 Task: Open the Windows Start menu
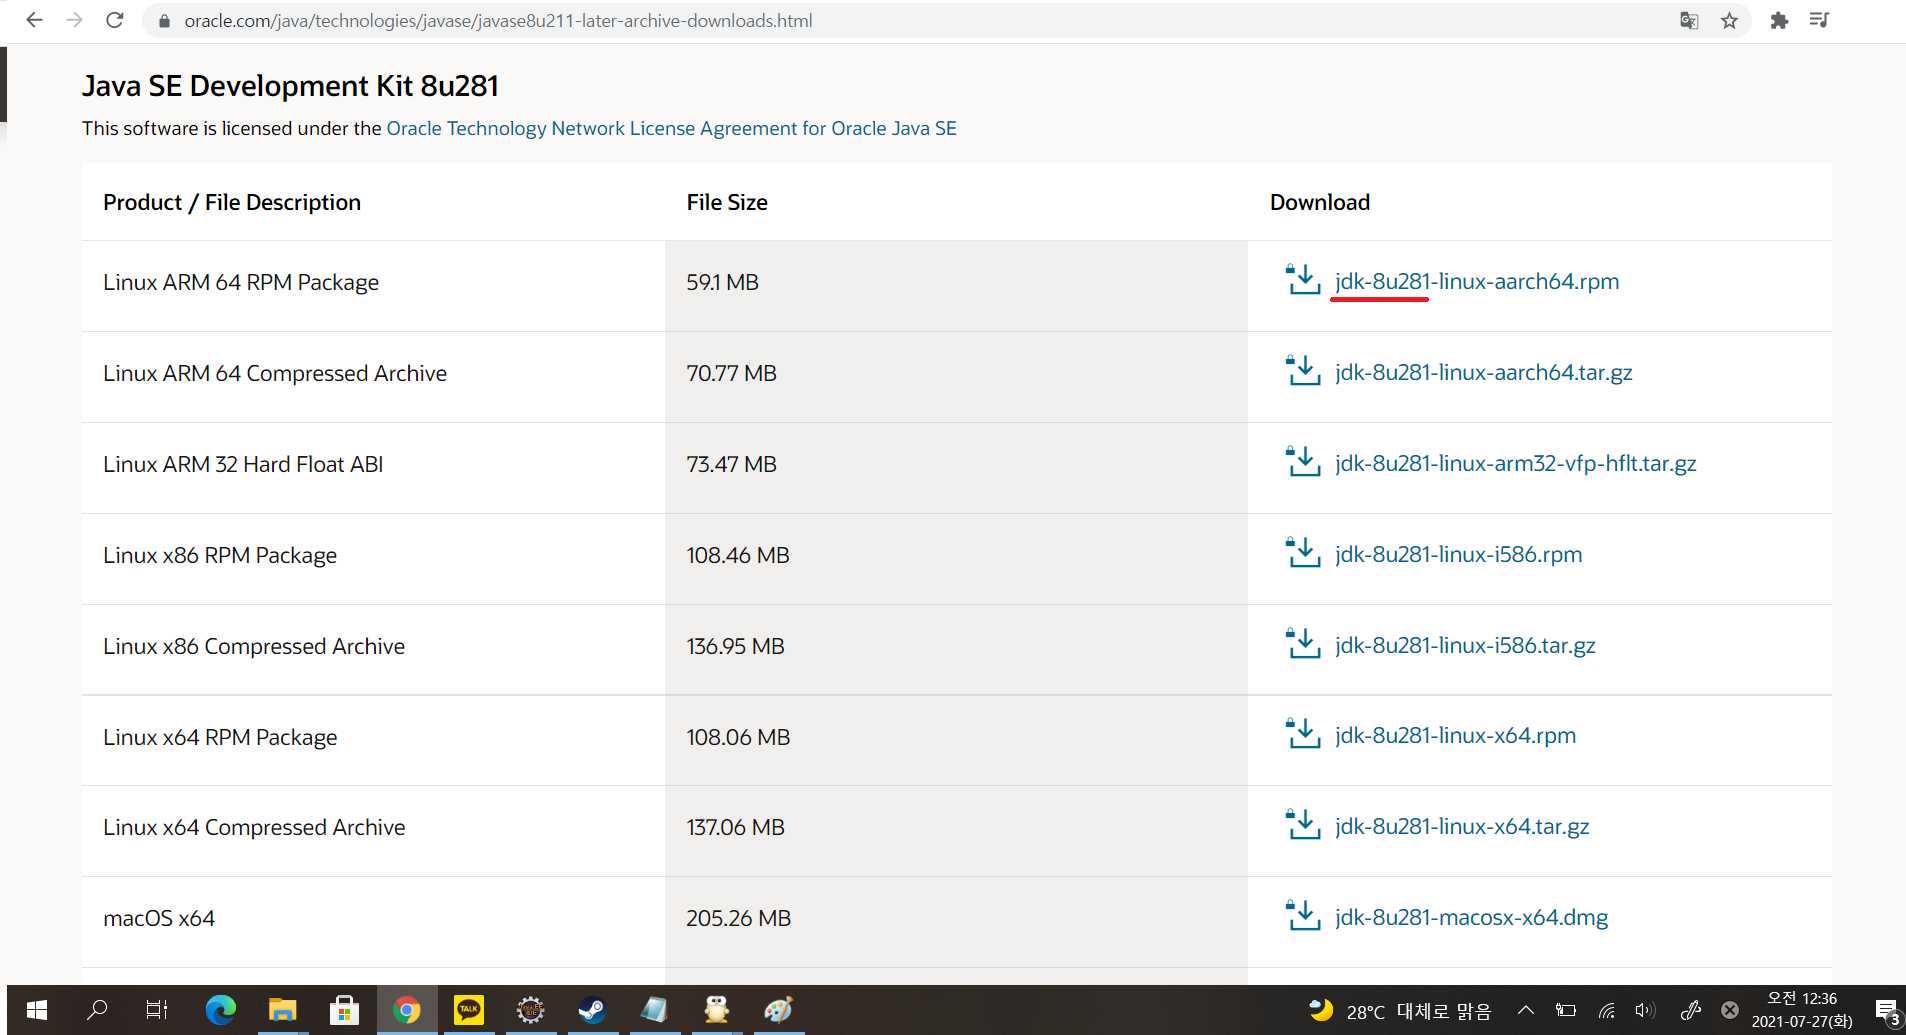(37, 1010)
